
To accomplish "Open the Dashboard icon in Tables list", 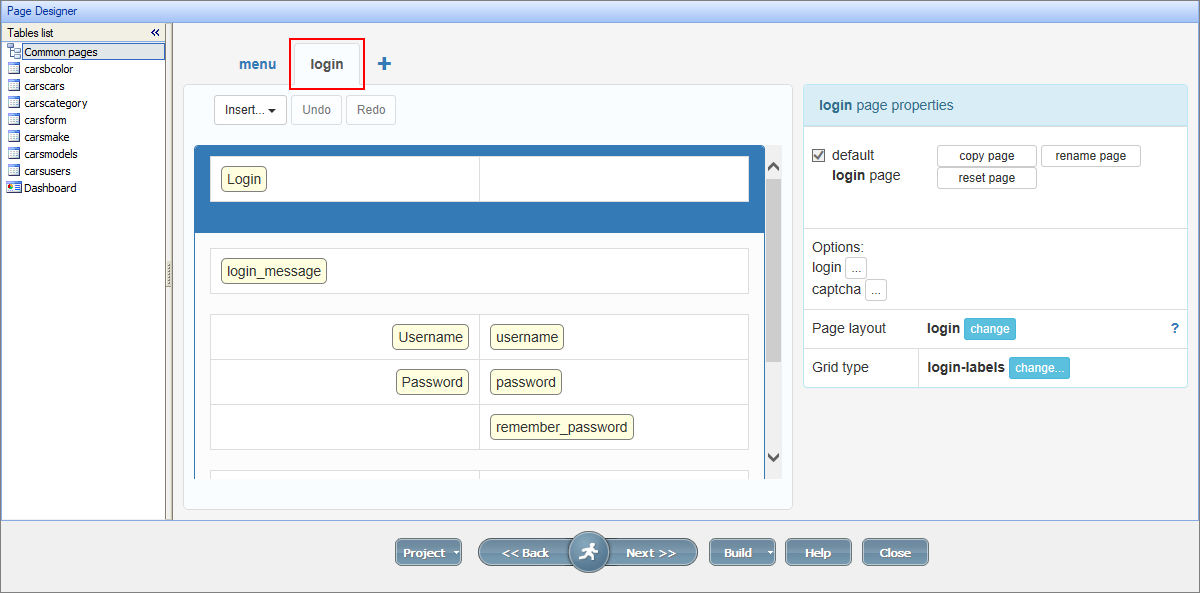I will 14,187.
